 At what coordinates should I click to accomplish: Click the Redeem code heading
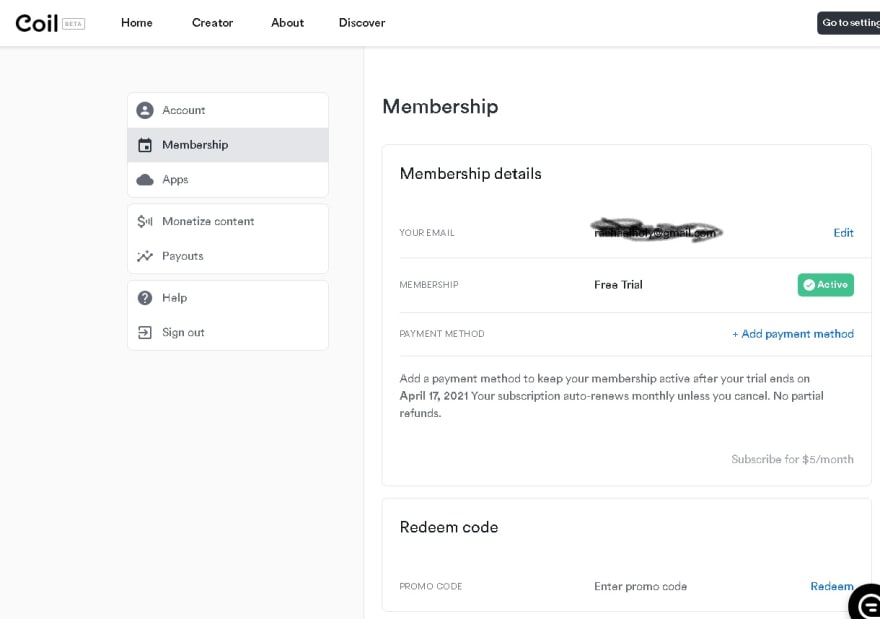(x=448, y=528)
